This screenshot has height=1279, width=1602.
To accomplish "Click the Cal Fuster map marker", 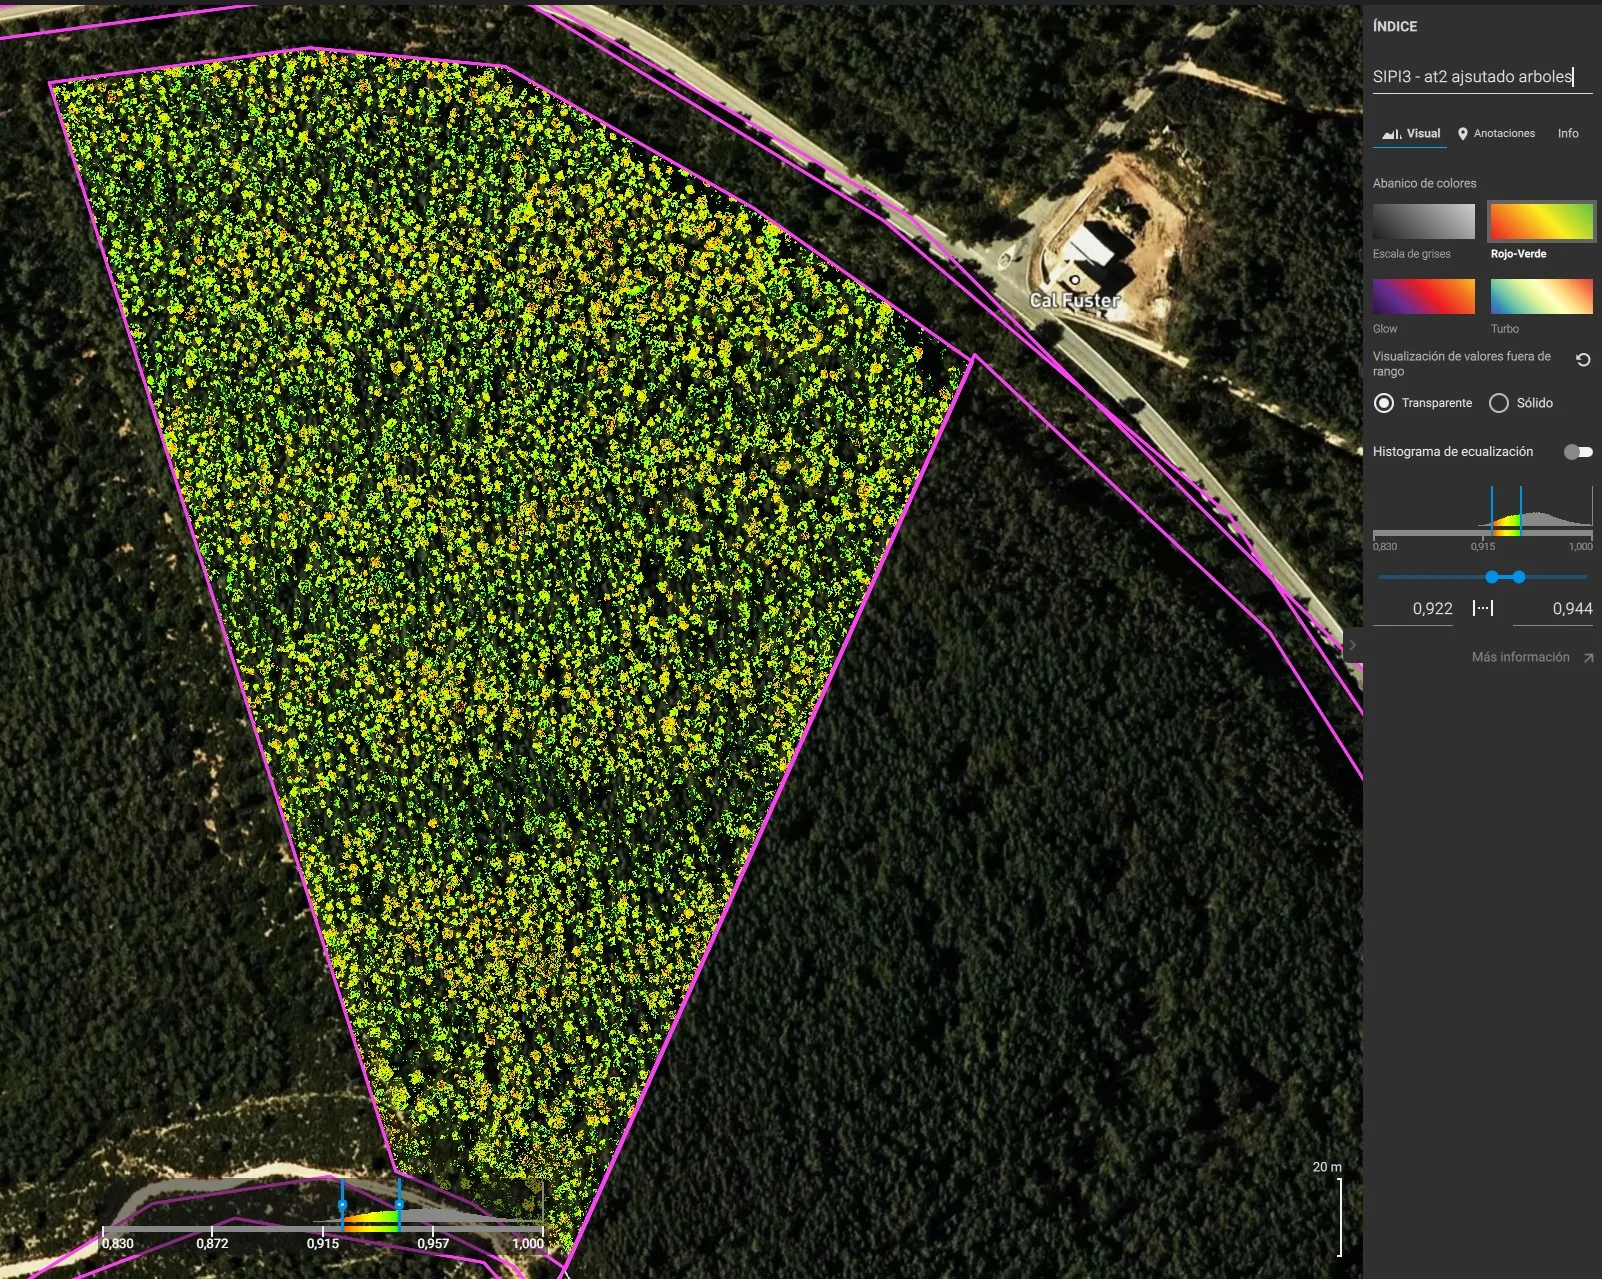I will click(1074, 281).
